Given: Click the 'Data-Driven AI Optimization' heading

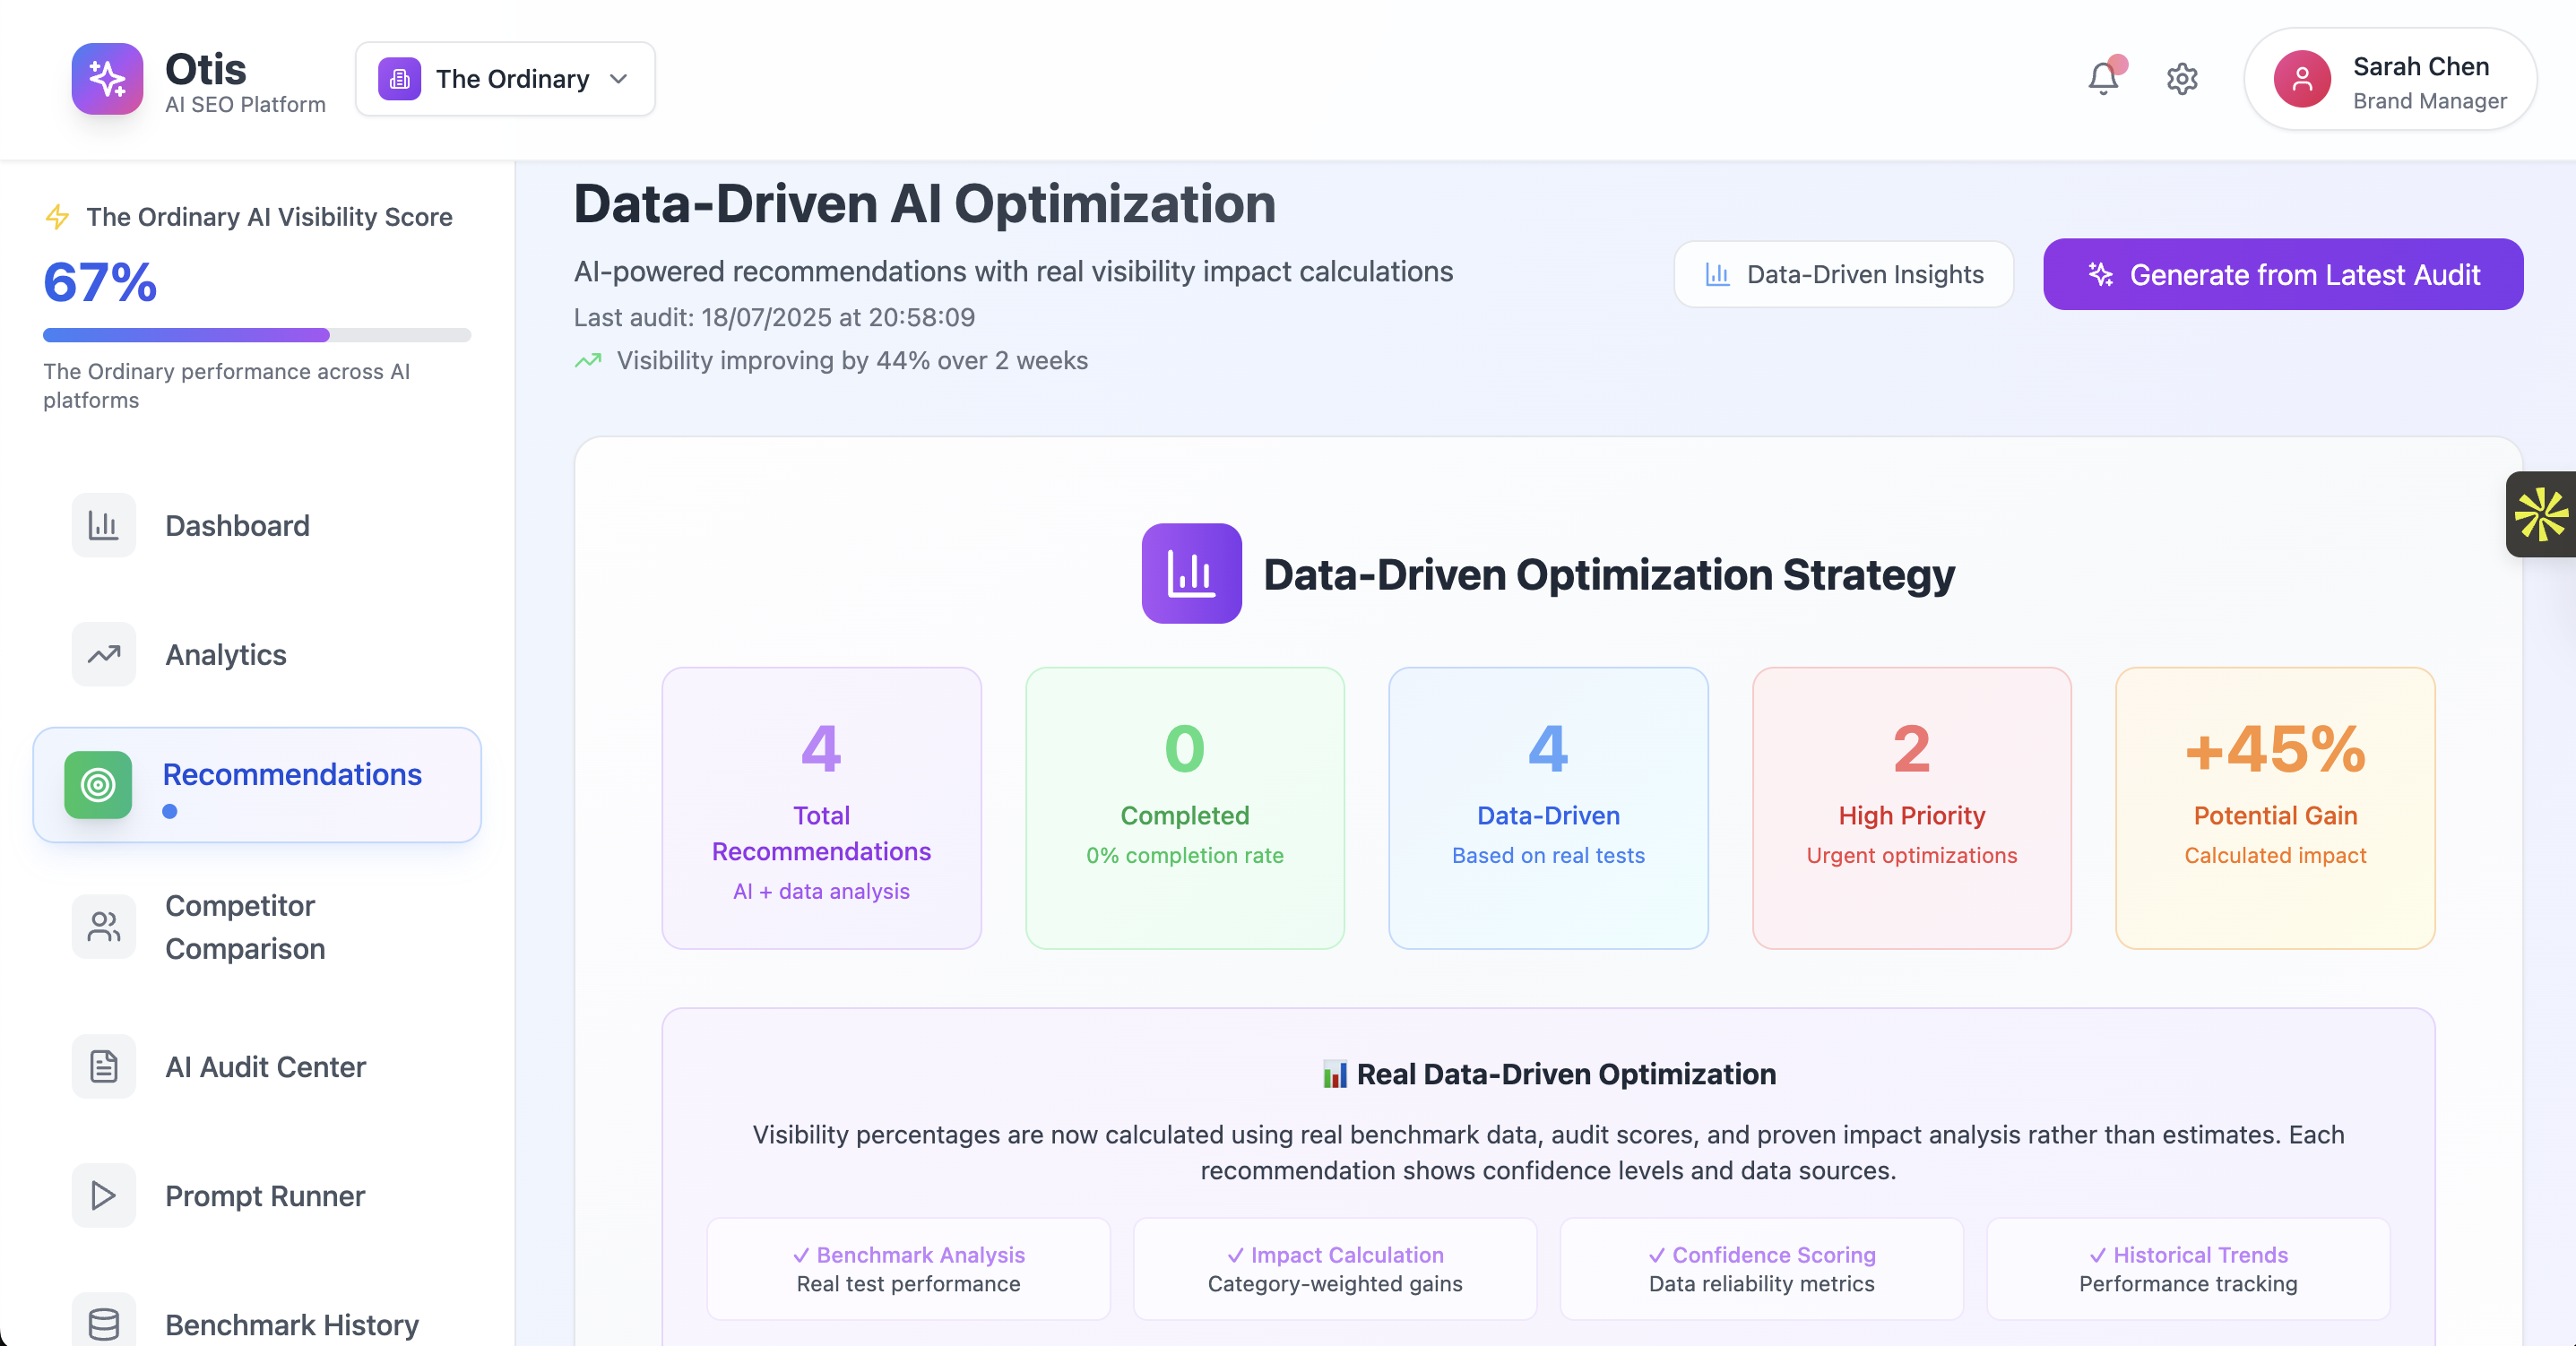Looking at the screenshot, I should click(x=925, y=204).
